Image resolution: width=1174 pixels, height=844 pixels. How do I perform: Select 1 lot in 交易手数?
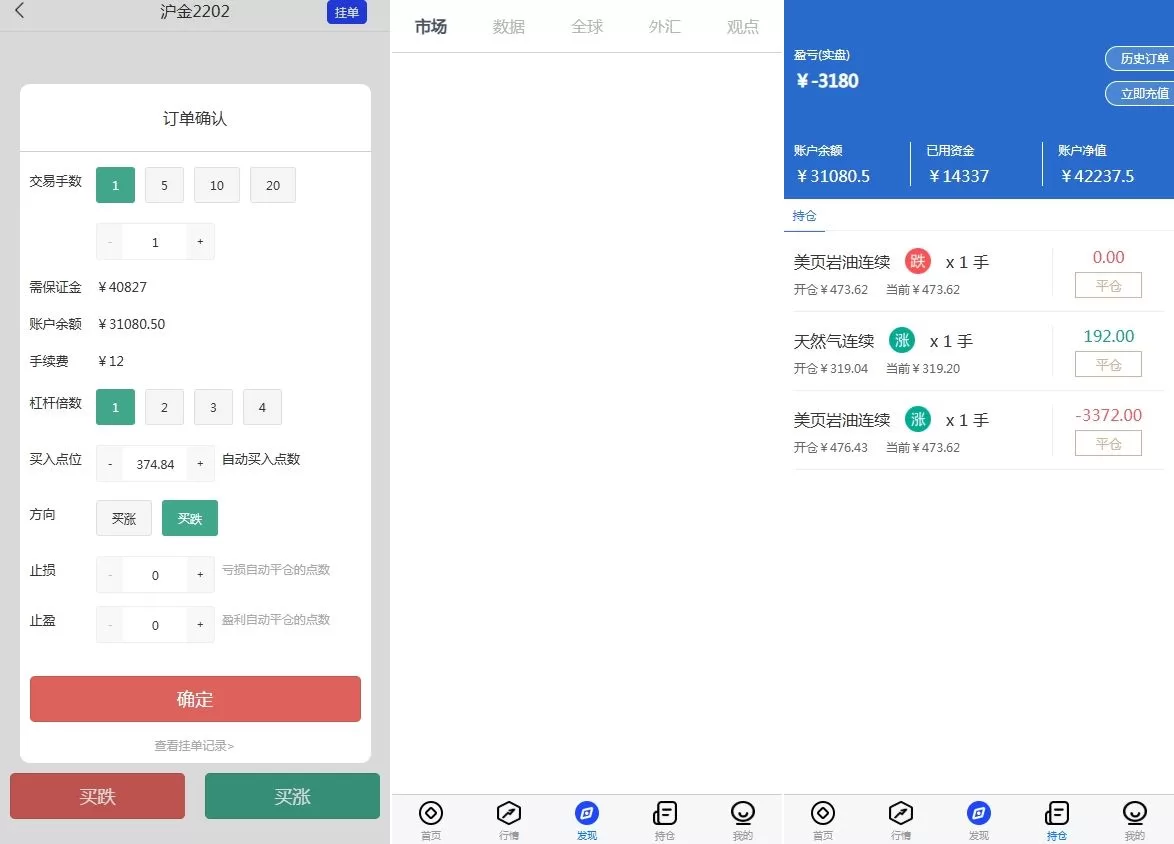tap(115, 185)
